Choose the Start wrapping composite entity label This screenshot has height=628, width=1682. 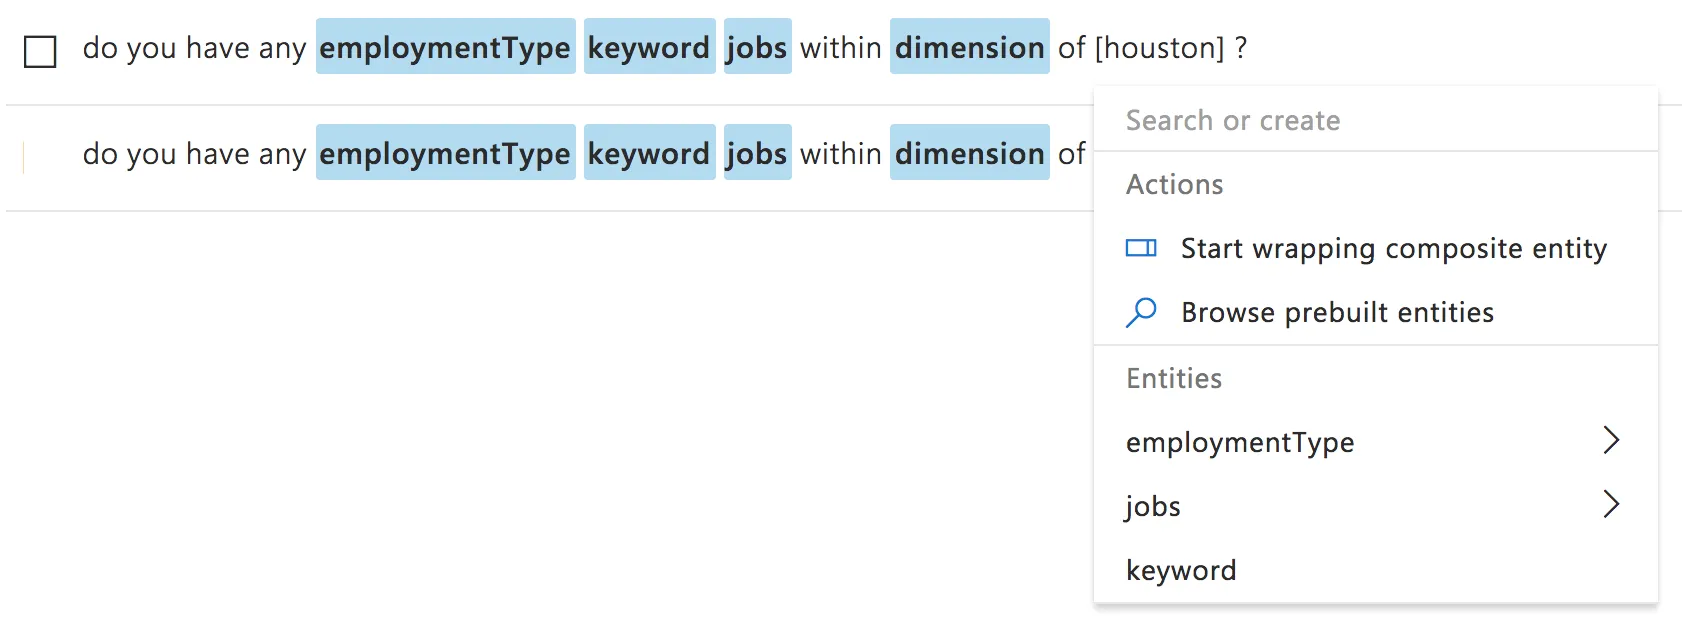1393,248
